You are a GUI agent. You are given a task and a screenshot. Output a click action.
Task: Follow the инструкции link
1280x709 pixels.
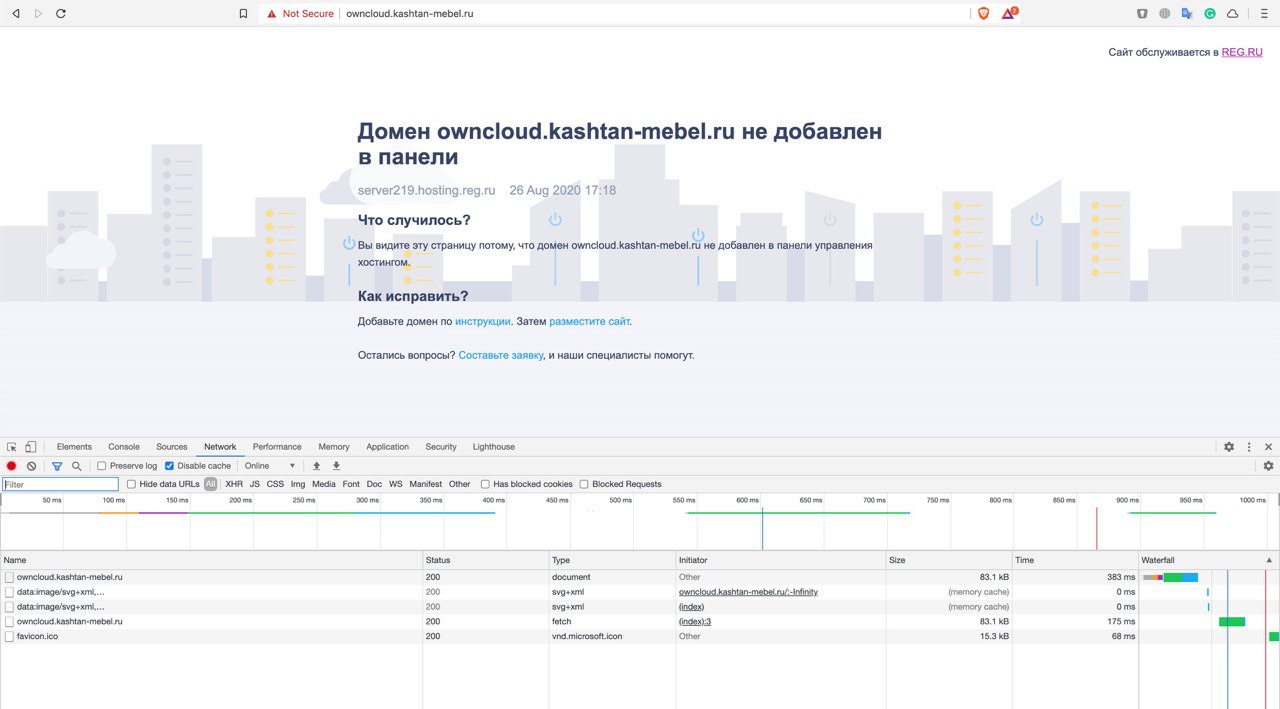click(483, 321)
